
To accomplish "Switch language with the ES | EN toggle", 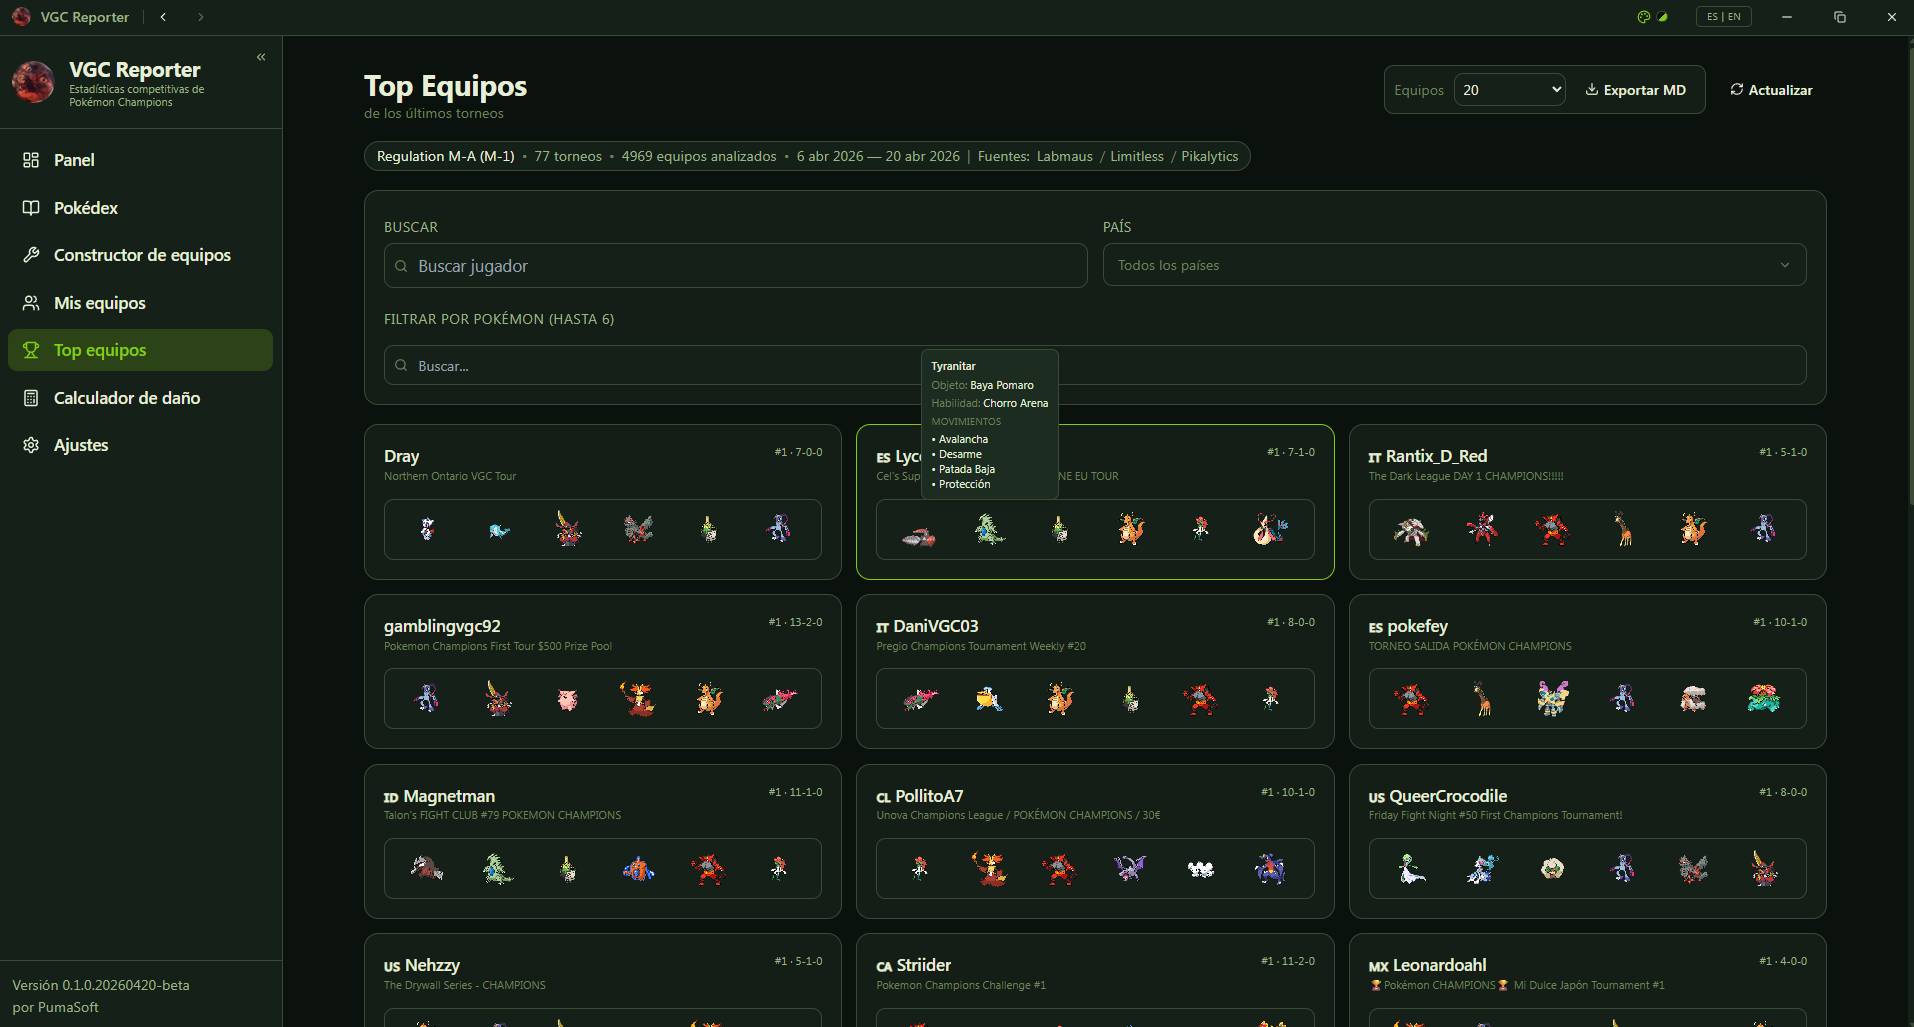I will point(1723,17).
